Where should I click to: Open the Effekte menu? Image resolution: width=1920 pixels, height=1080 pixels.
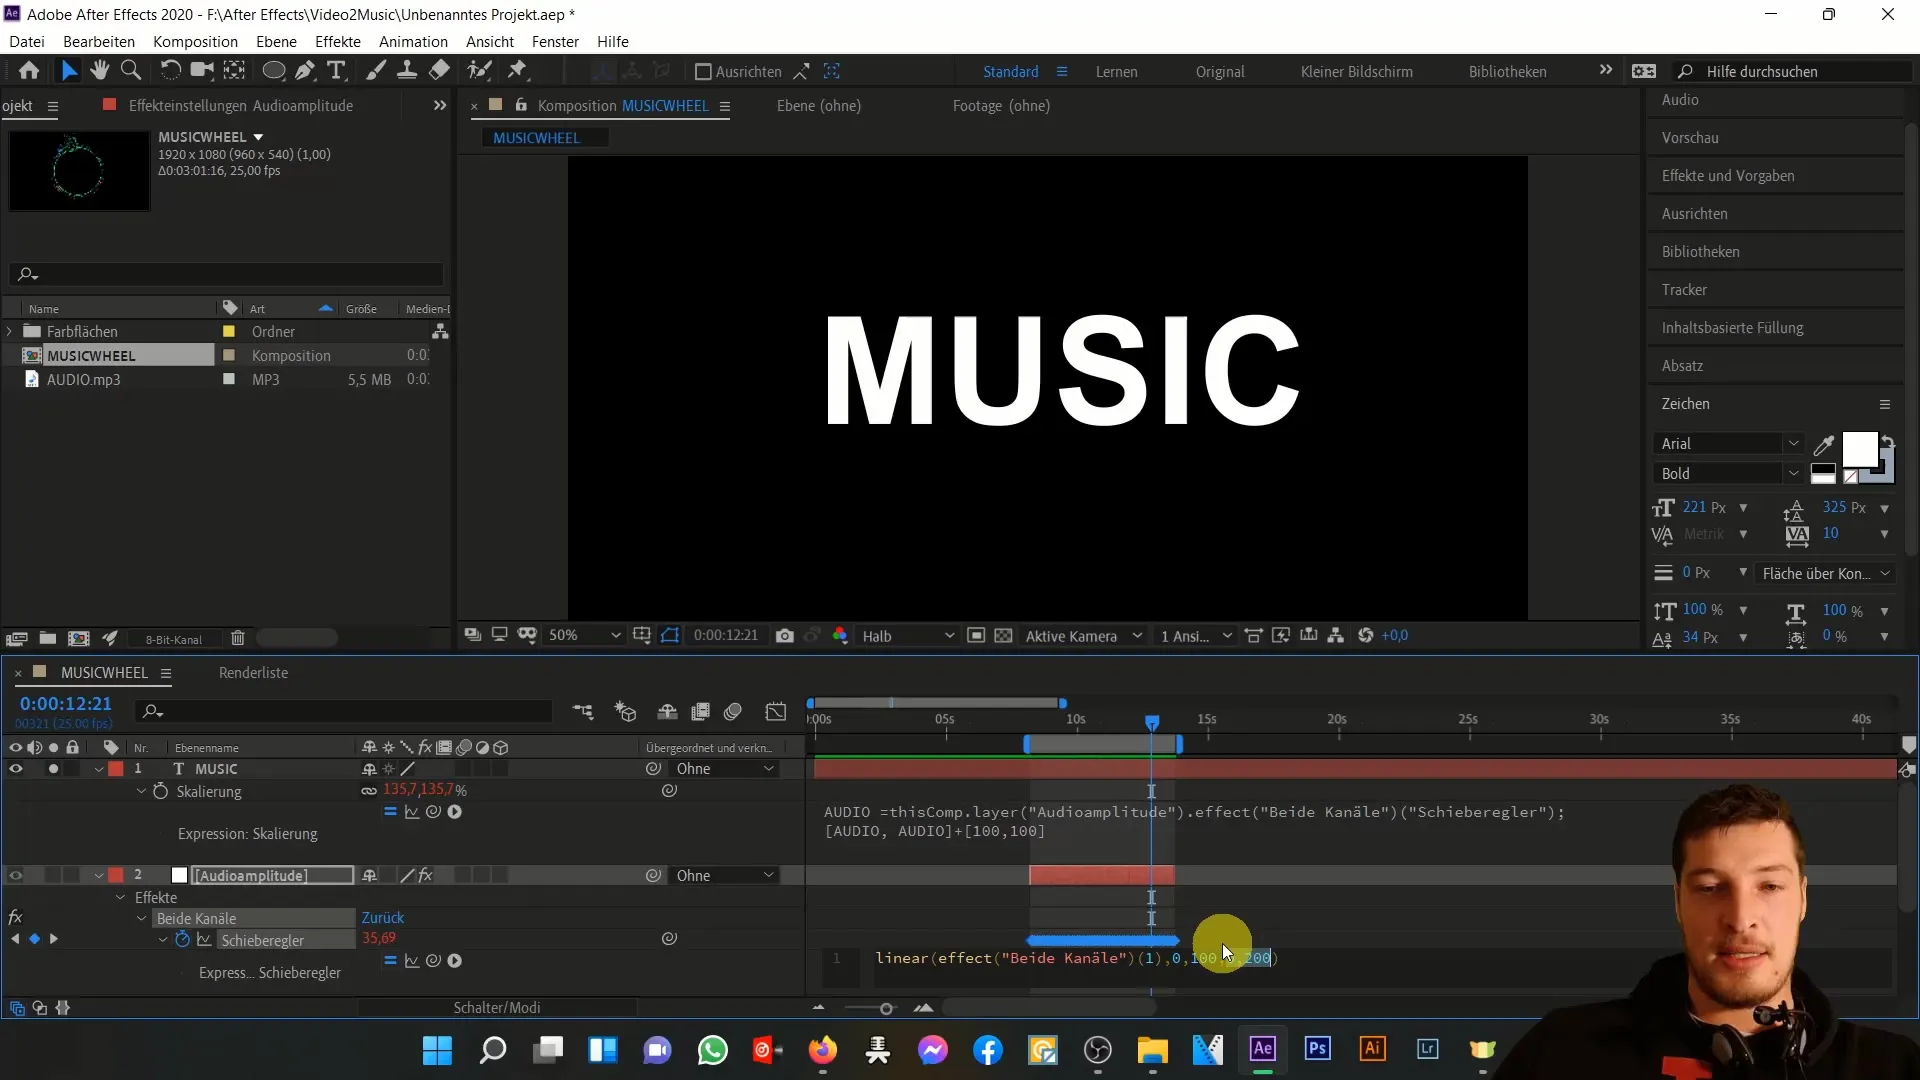[338, 41]
